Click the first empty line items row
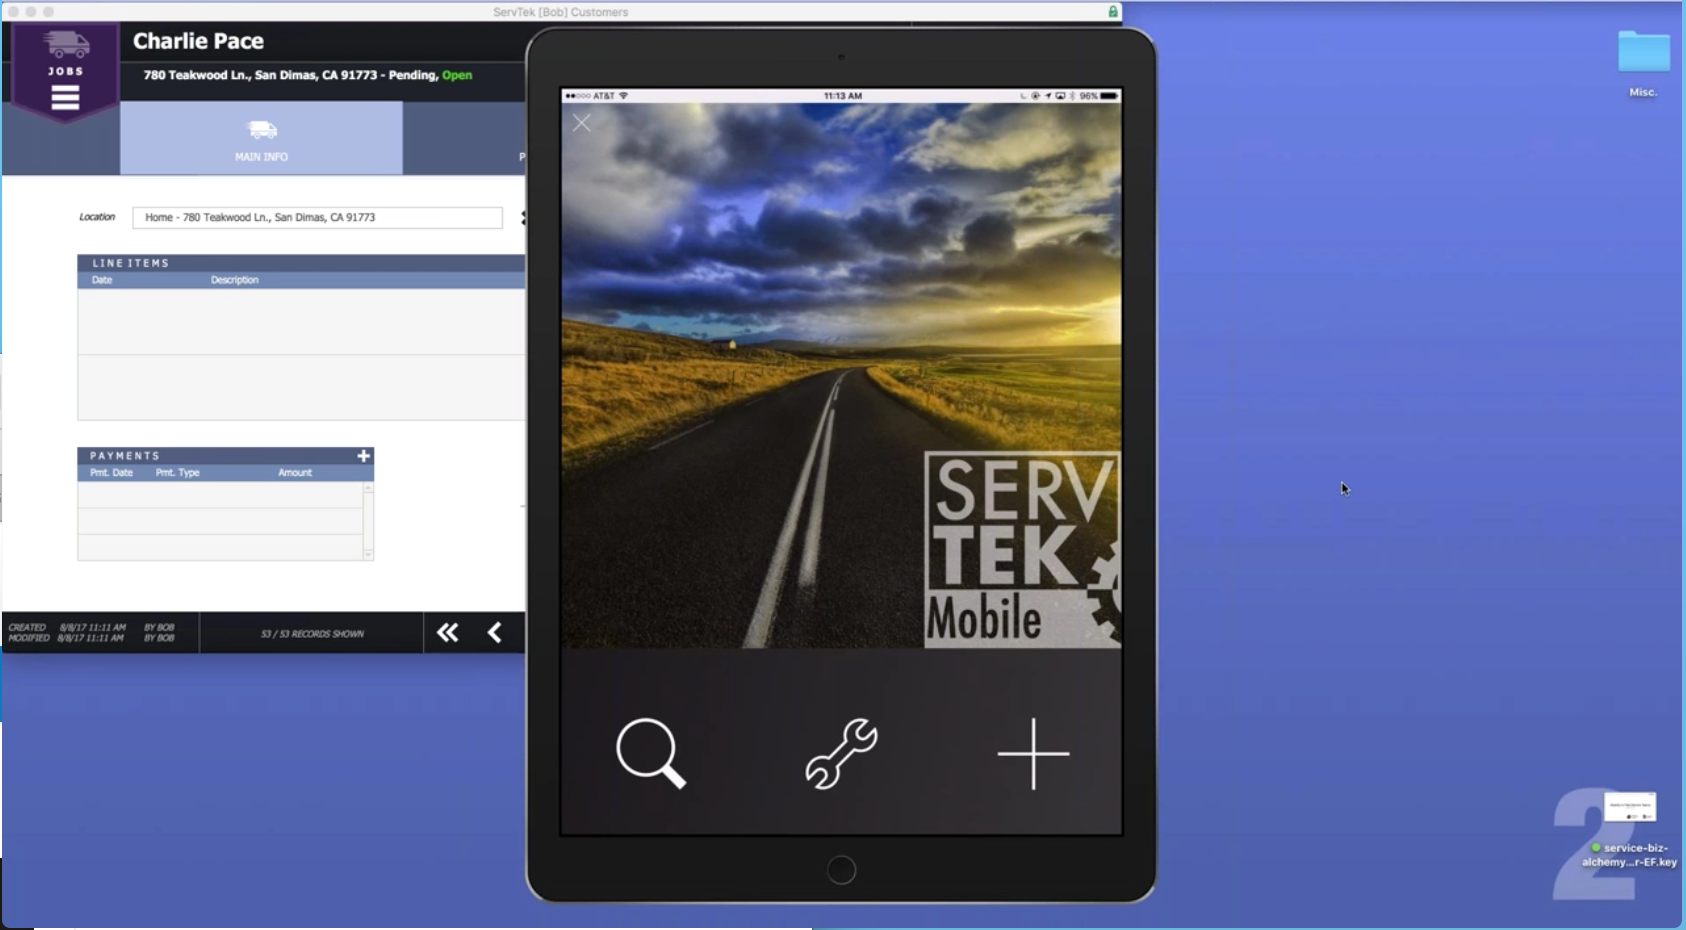The height and width of the screenshot is (930, 1686). tap(301, 322)
